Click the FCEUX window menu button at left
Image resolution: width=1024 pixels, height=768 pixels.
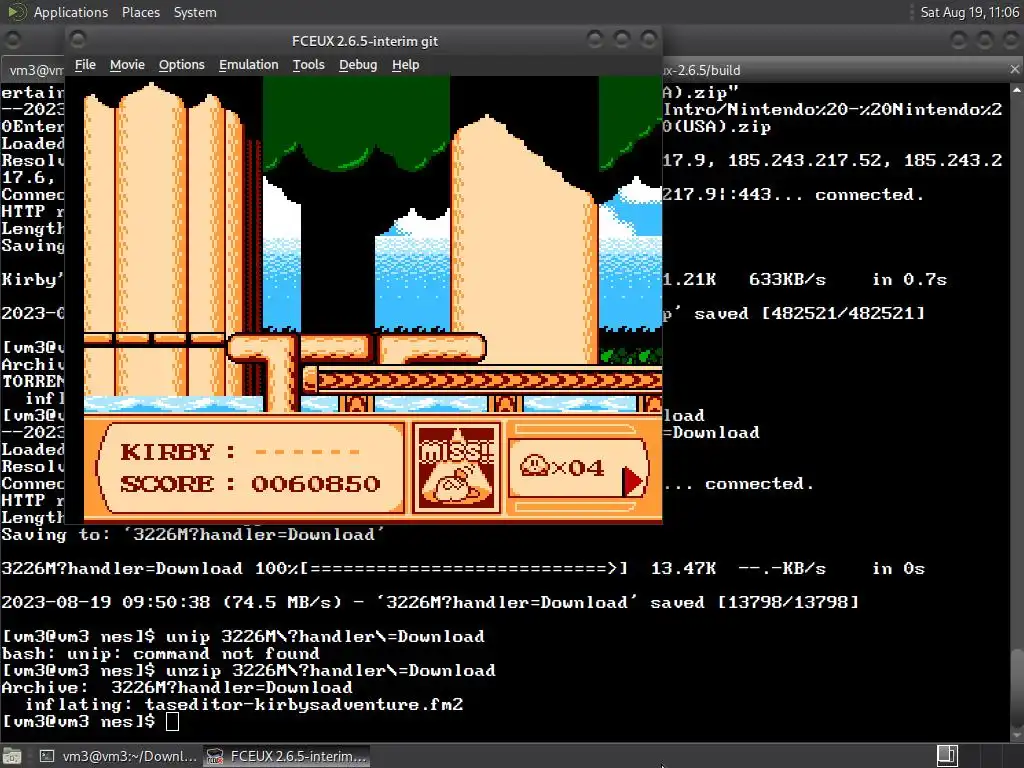coord(78,40)
